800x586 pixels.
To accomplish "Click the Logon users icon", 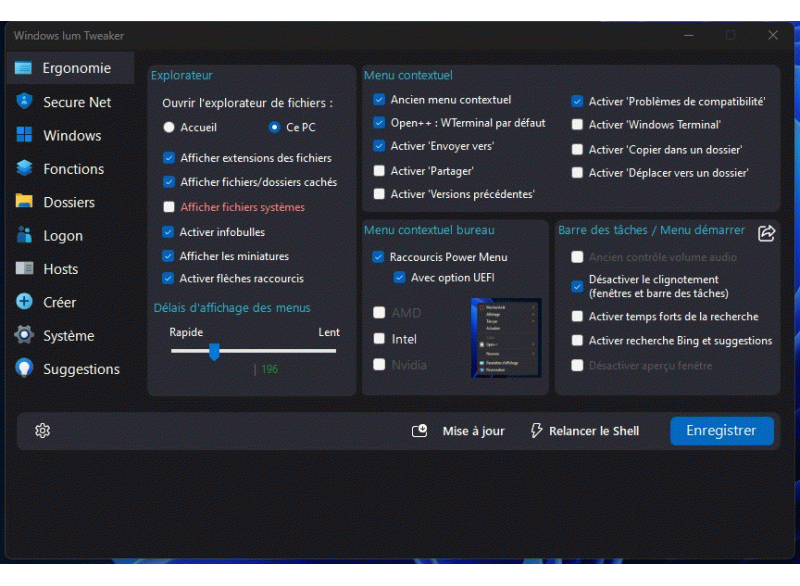I will coord(24,235).
